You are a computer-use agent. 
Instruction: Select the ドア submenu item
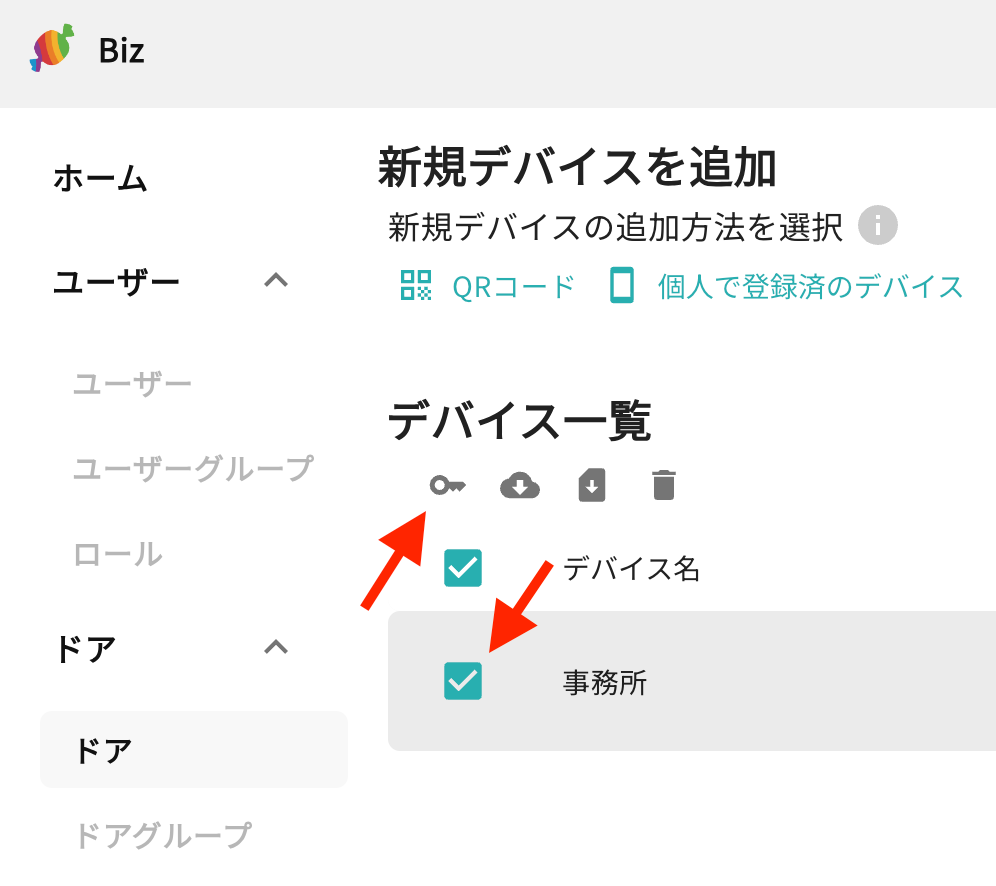pyautogui.click(x=194, y=749)
